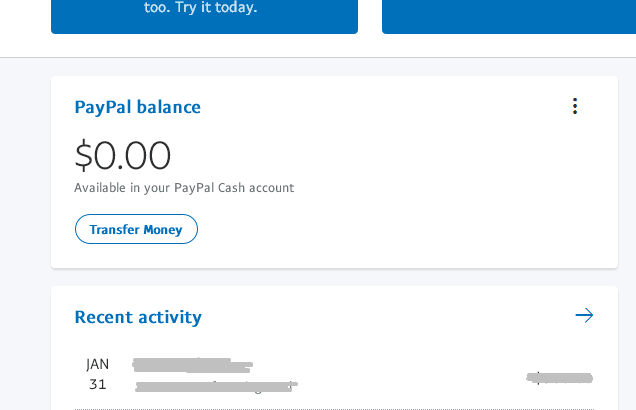Image resolution: width=636 pixels, height=410 pixels.
Task: Open the blurred transaction name on Jan 31
Action: pos(192,364)
